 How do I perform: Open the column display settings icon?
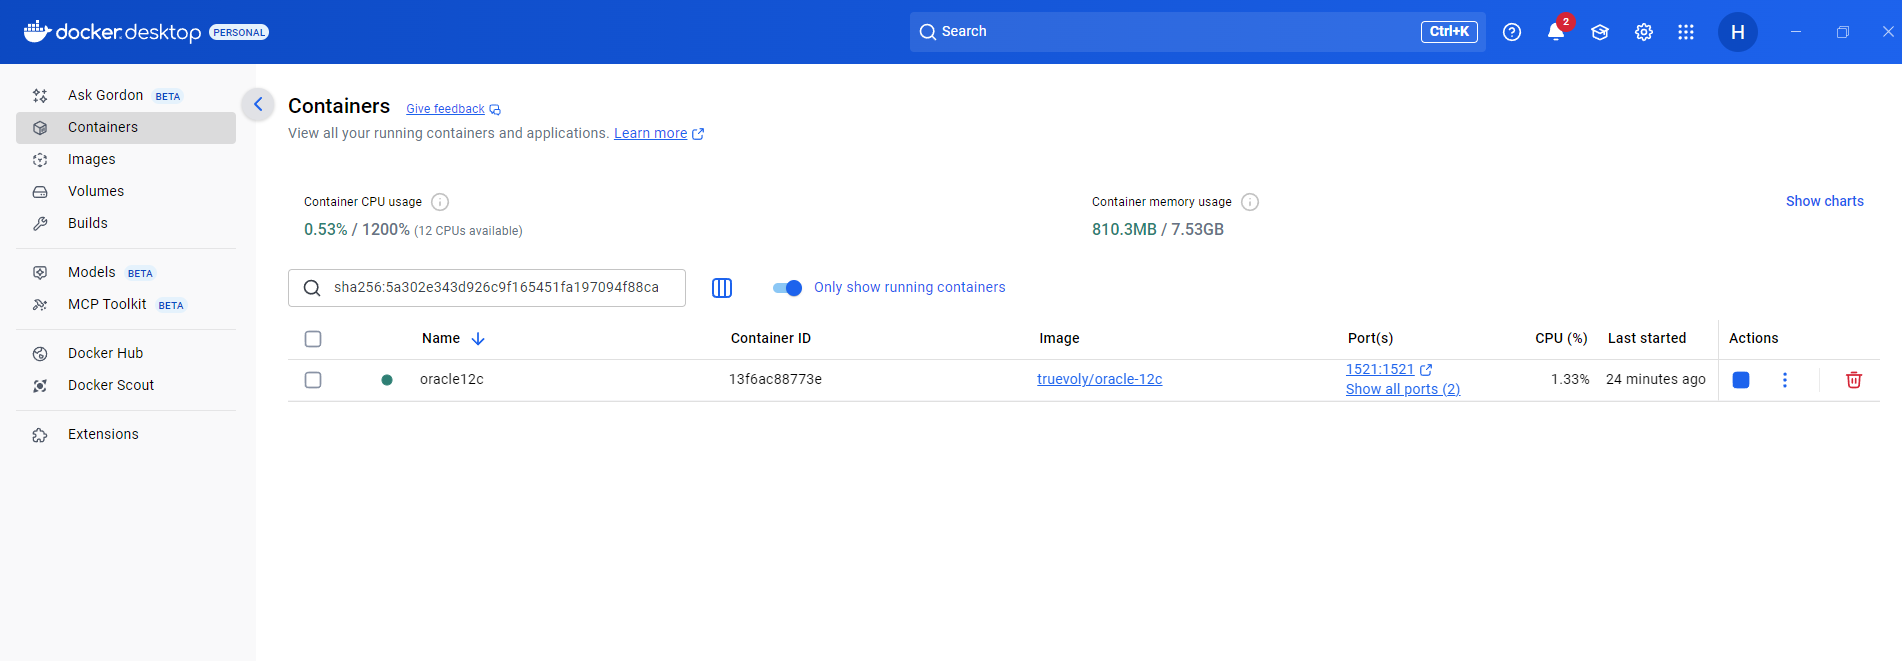click(722, 288)
